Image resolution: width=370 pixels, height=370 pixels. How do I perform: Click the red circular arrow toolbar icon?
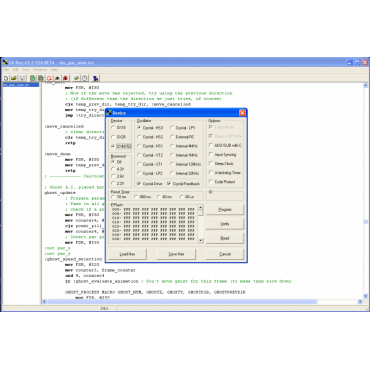49,78
